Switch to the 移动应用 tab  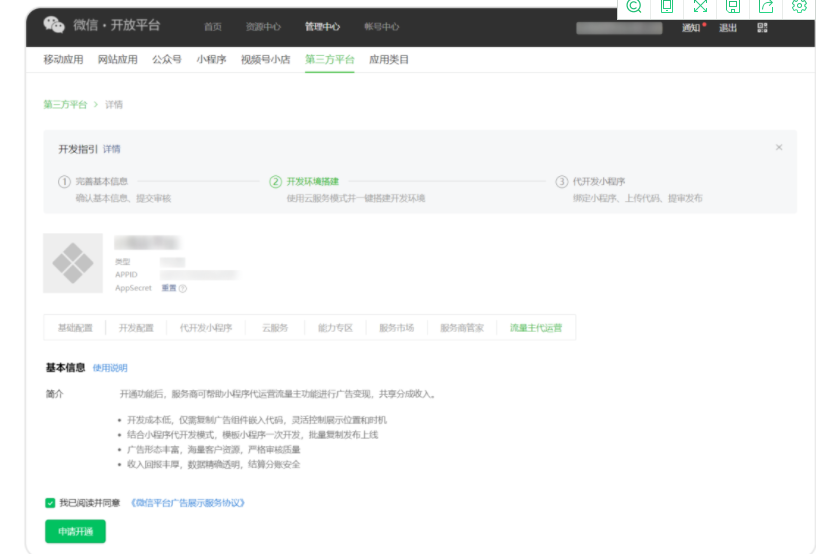[63, 60]
